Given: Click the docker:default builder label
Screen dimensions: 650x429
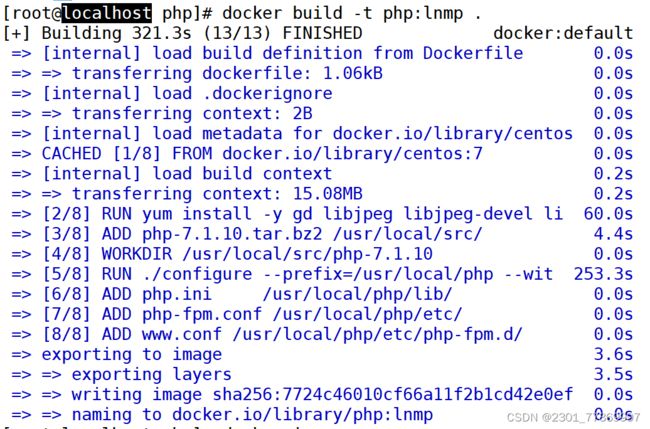Looking at the screenshot, I should point(563,33).
